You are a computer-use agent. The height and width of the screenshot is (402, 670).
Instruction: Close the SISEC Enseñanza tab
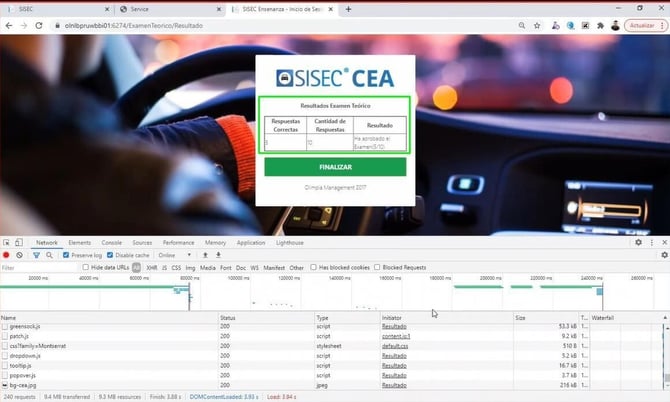tap(330, 9)
